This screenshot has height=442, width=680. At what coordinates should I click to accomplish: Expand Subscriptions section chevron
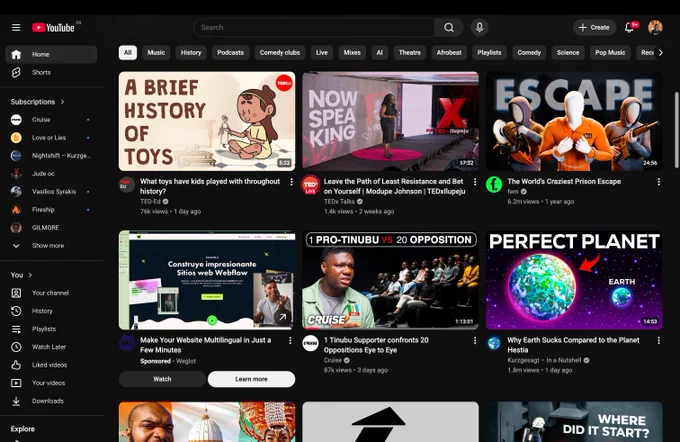coord(62,101)
